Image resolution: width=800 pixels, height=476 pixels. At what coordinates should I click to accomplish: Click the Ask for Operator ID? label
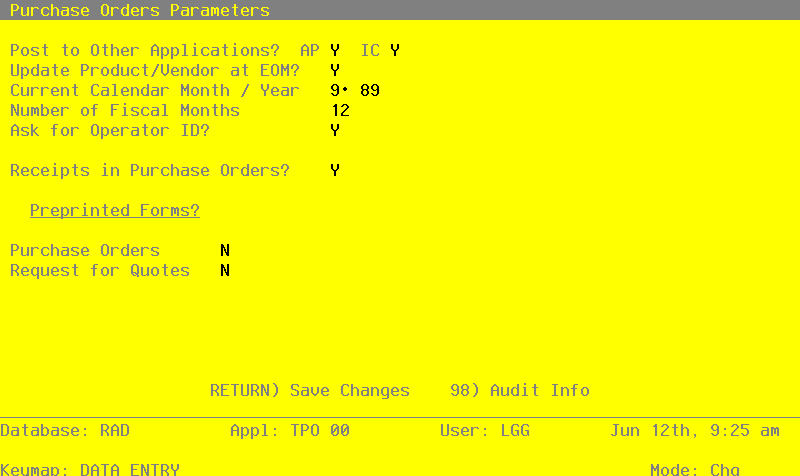(x=110, y=131)
